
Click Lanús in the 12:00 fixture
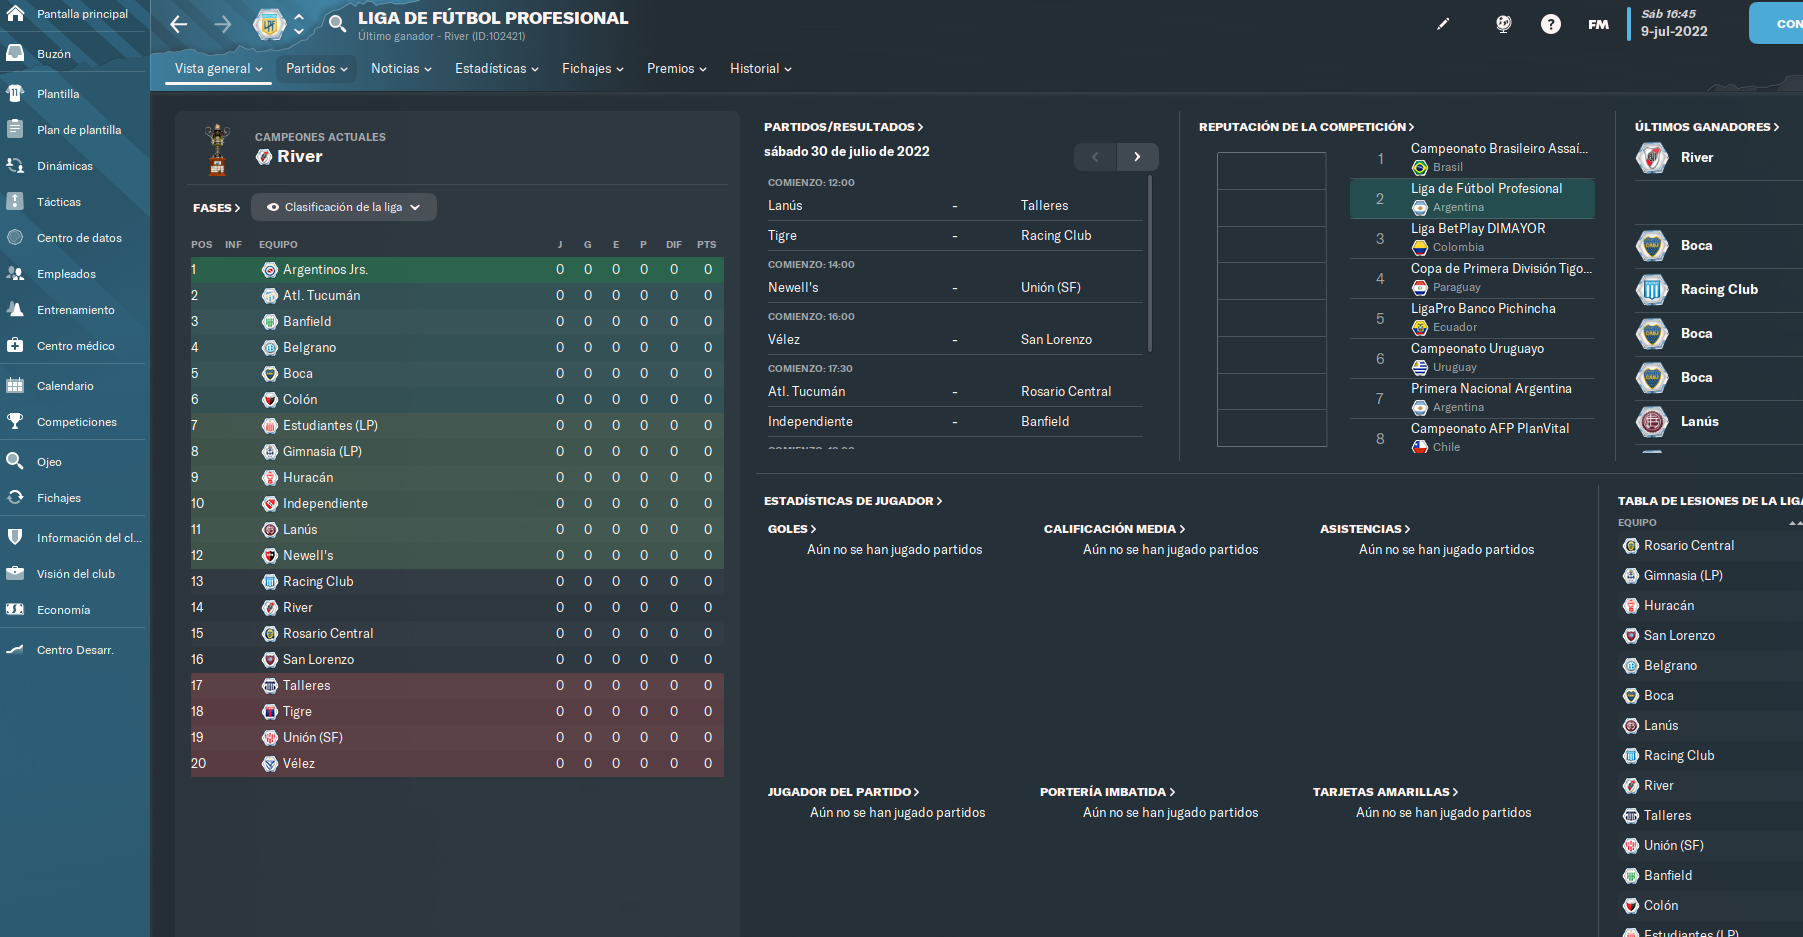point(785,206)
